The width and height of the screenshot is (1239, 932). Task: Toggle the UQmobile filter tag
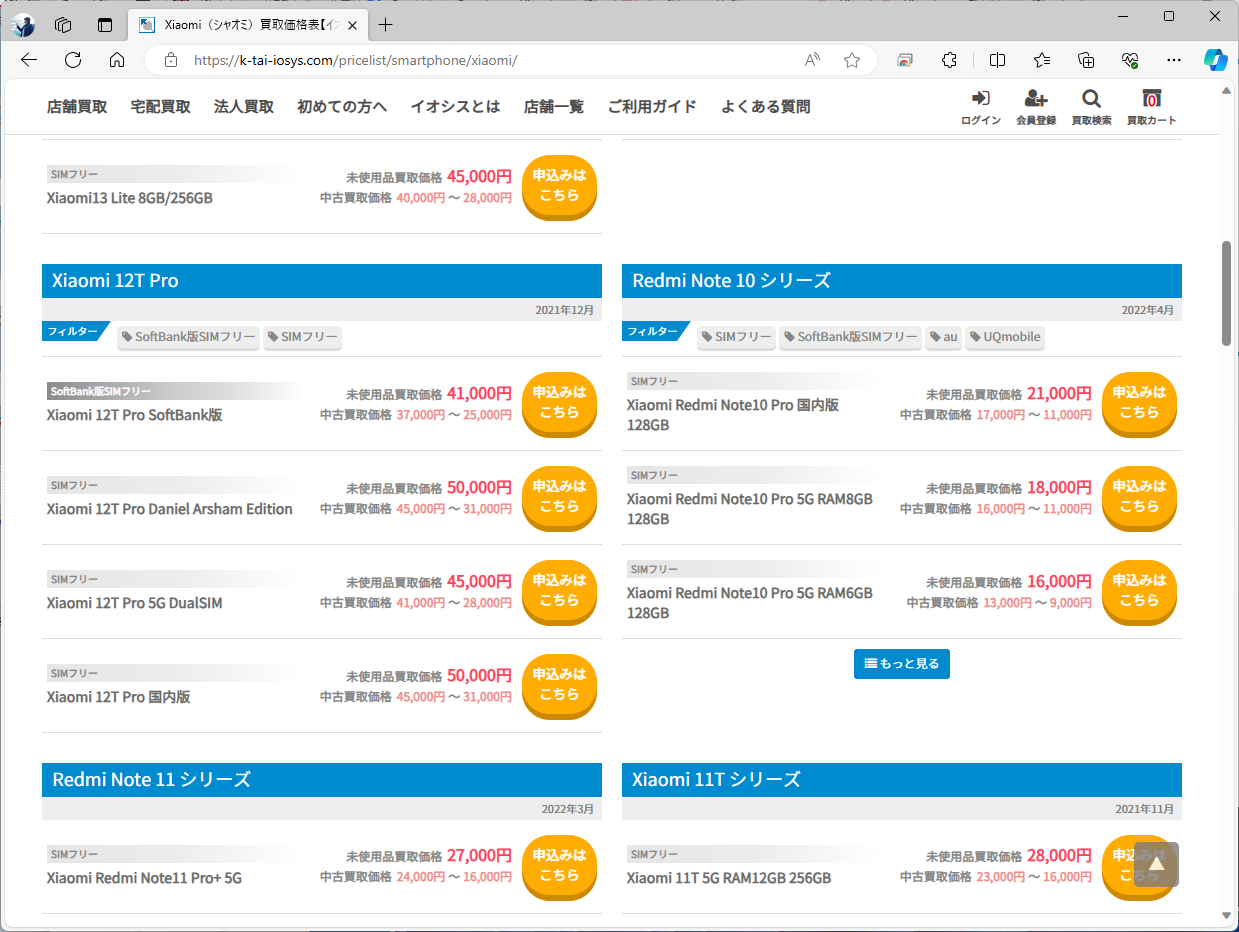[1004, 337]
